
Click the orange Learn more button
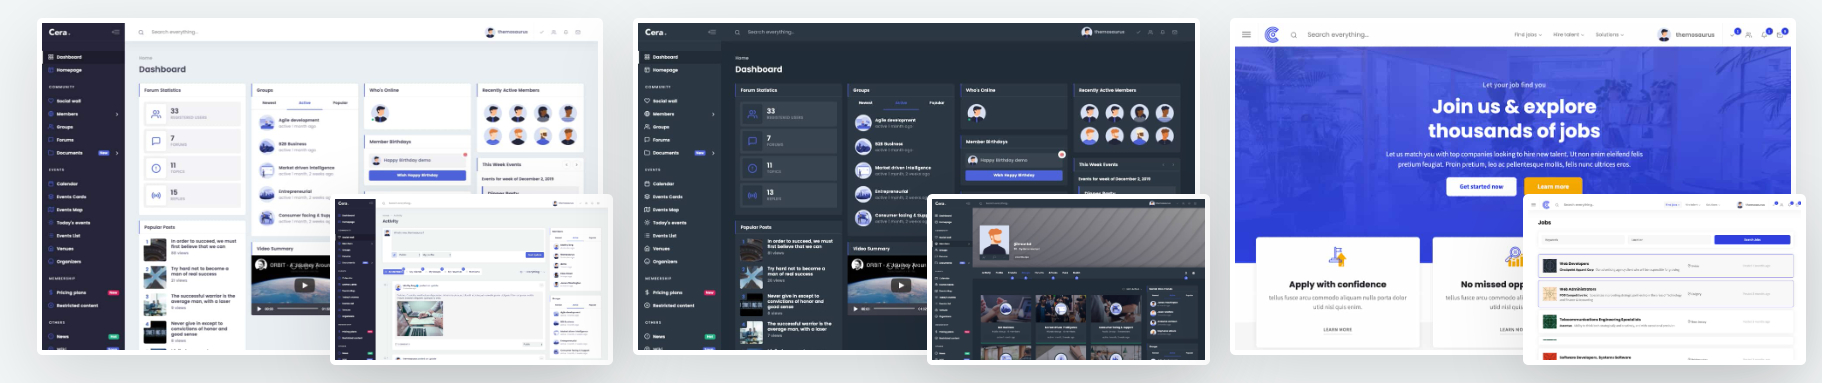coord(1553,186)
